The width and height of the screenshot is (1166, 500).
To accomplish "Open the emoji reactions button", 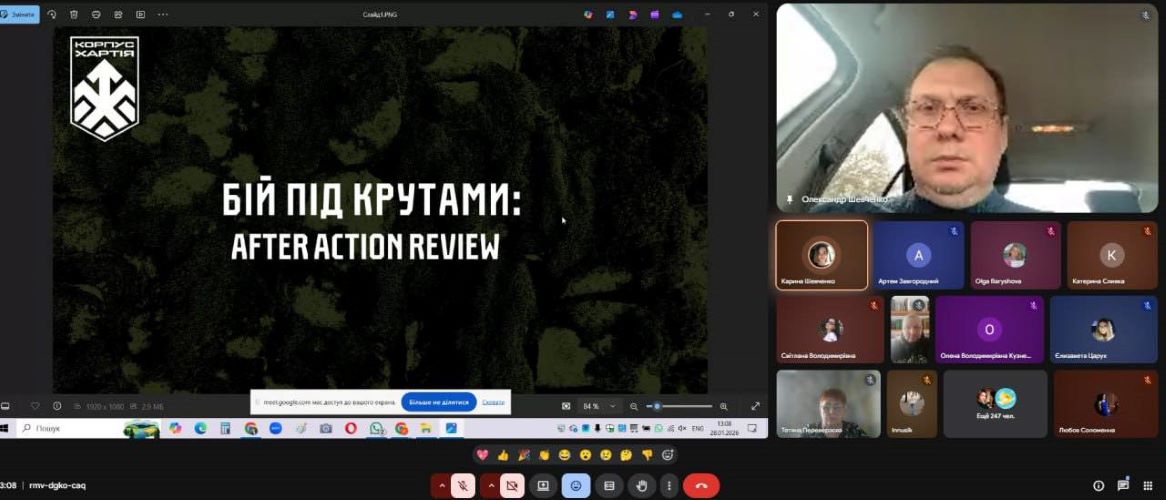I will 575,486.
